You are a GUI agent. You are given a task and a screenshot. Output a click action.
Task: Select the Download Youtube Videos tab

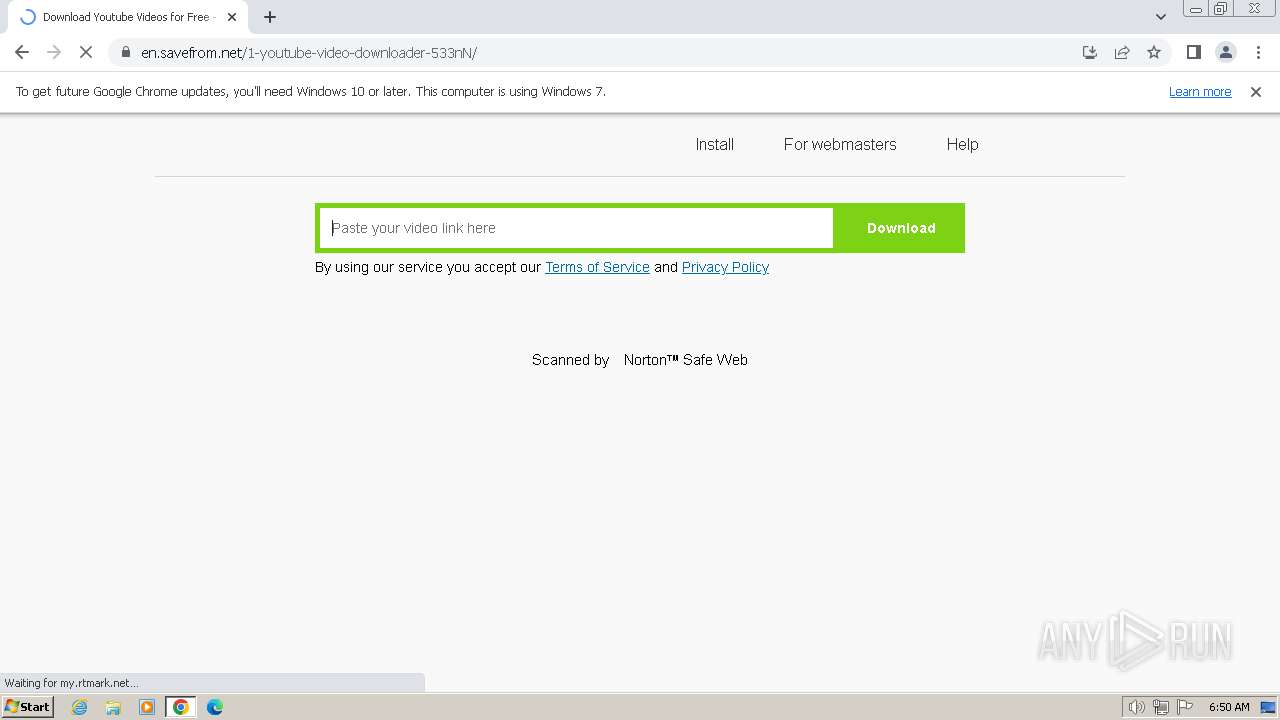coord(126,17)
